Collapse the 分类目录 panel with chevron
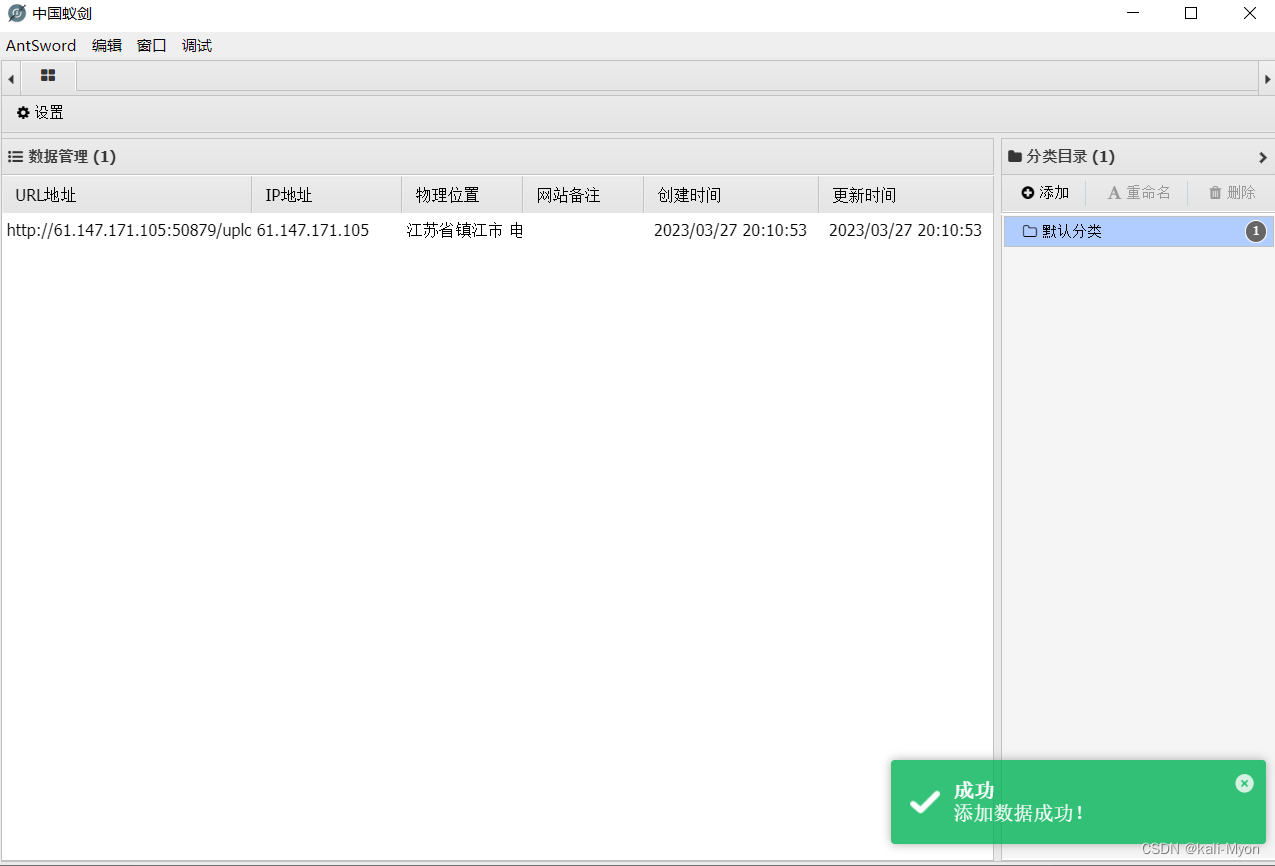Image resolution: width=1275 pixels, height=866 pixels. 1262,157
